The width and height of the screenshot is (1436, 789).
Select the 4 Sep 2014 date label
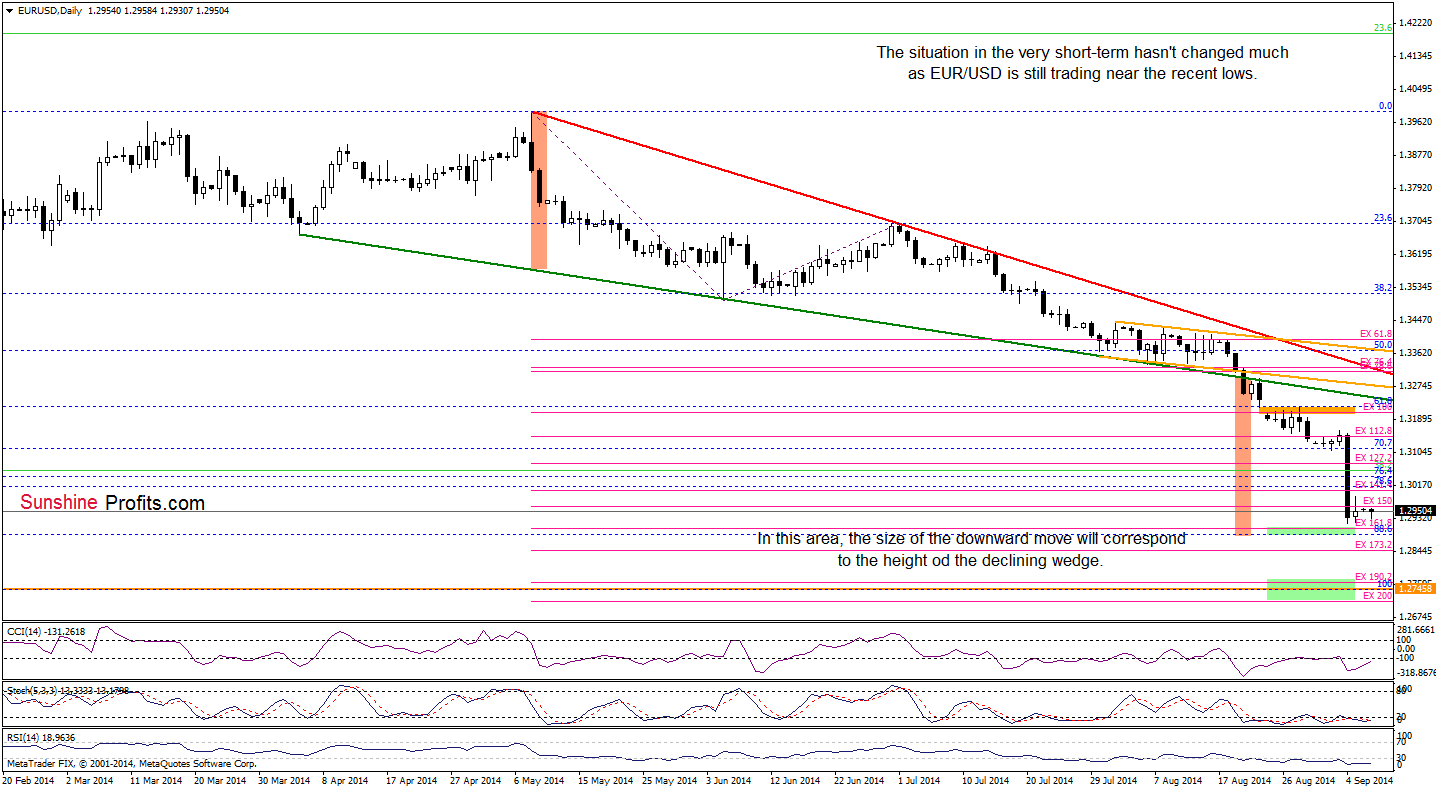[x=1368, y=779]
